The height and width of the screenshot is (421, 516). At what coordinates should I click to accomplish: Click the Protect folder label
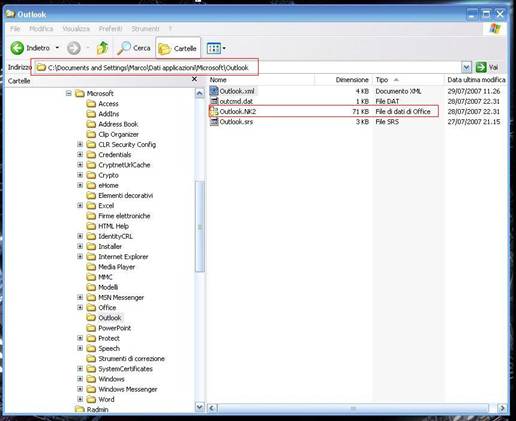pos(109,338)
